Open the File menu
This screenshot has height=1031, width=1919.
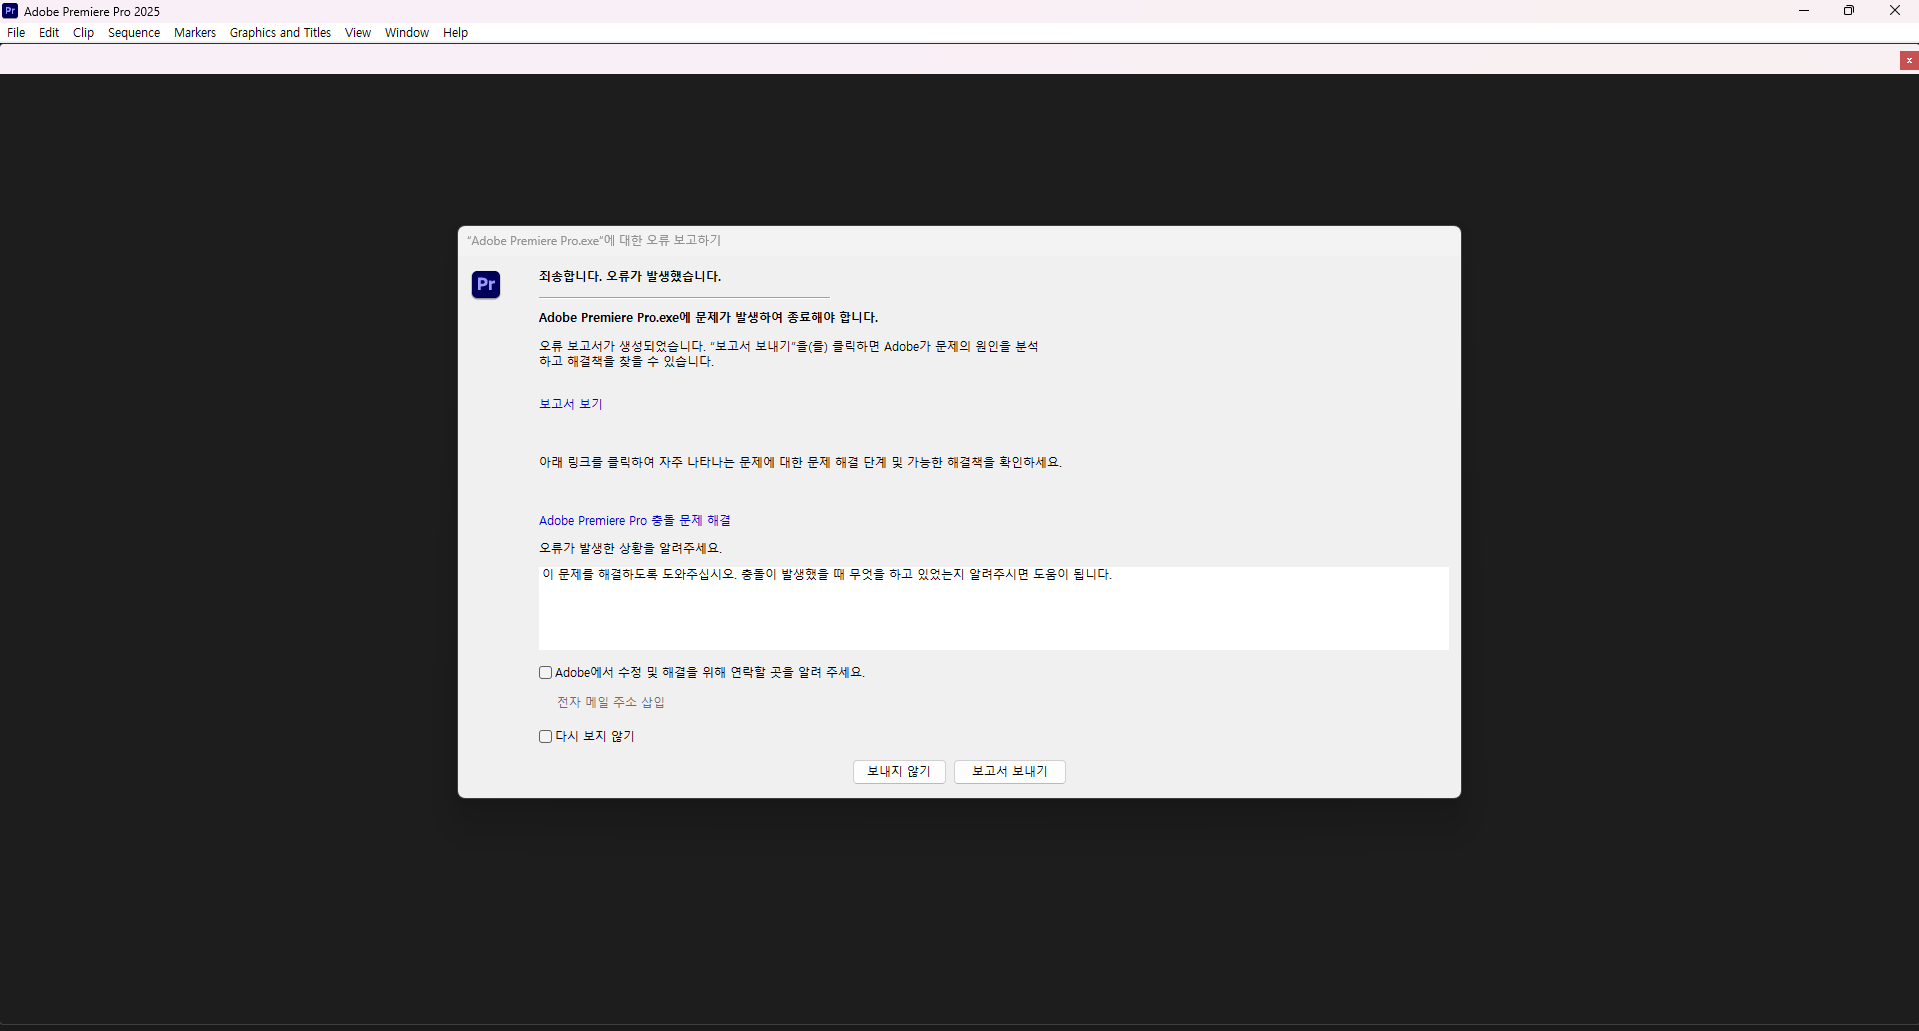tap(16, 32)
